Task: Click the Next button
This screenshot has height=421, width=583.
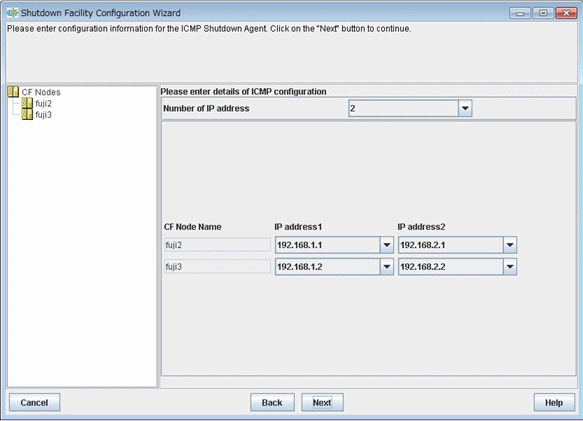Action: [322, 402]
